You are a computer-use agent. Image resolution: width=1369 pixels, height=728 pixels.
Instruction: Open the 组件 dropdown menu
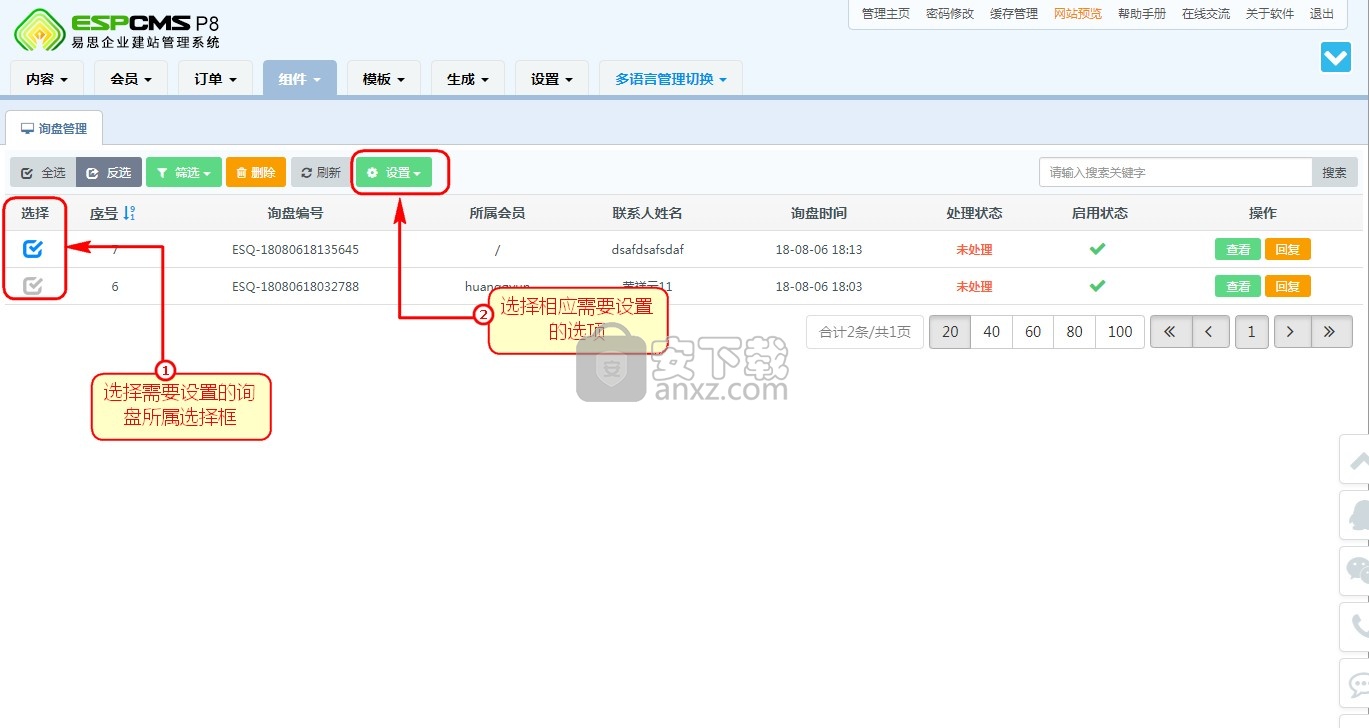pos(299,79)
